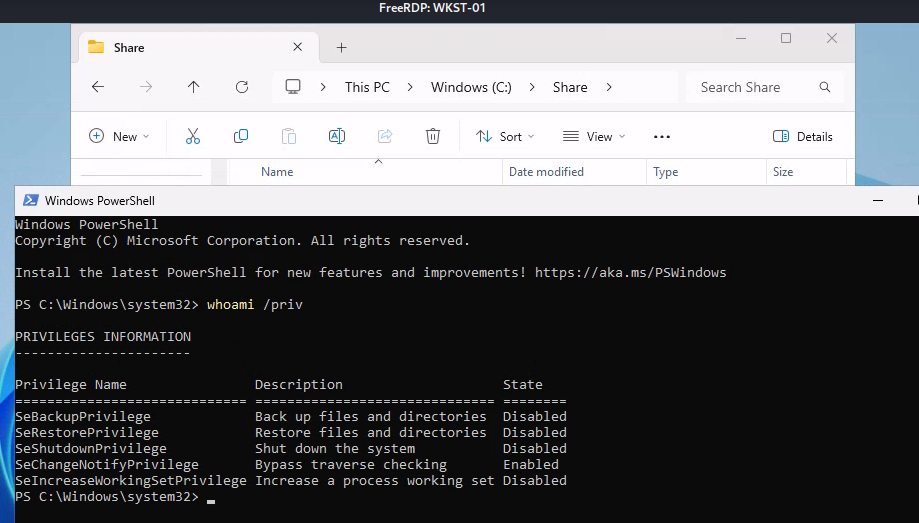Go back with the left arrow
The width and height of the screenshot is (919, 523).
(98, 87)
